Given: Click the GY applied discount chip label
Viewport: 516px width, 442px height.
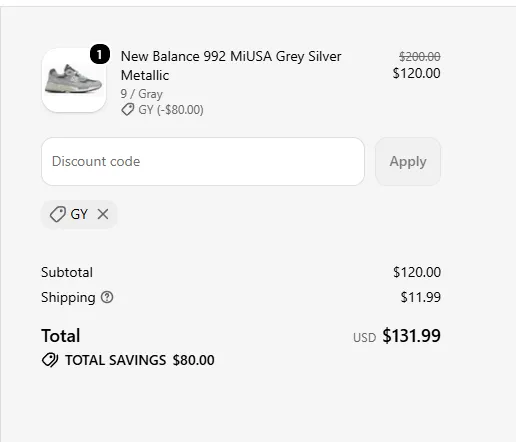Looking at the screenshot, I should (79, 214).
